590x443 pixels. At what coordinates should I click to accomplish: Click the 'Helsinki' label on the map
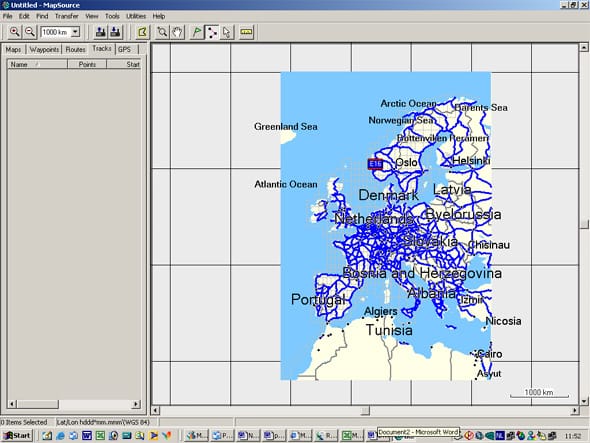tap(471, 161)
